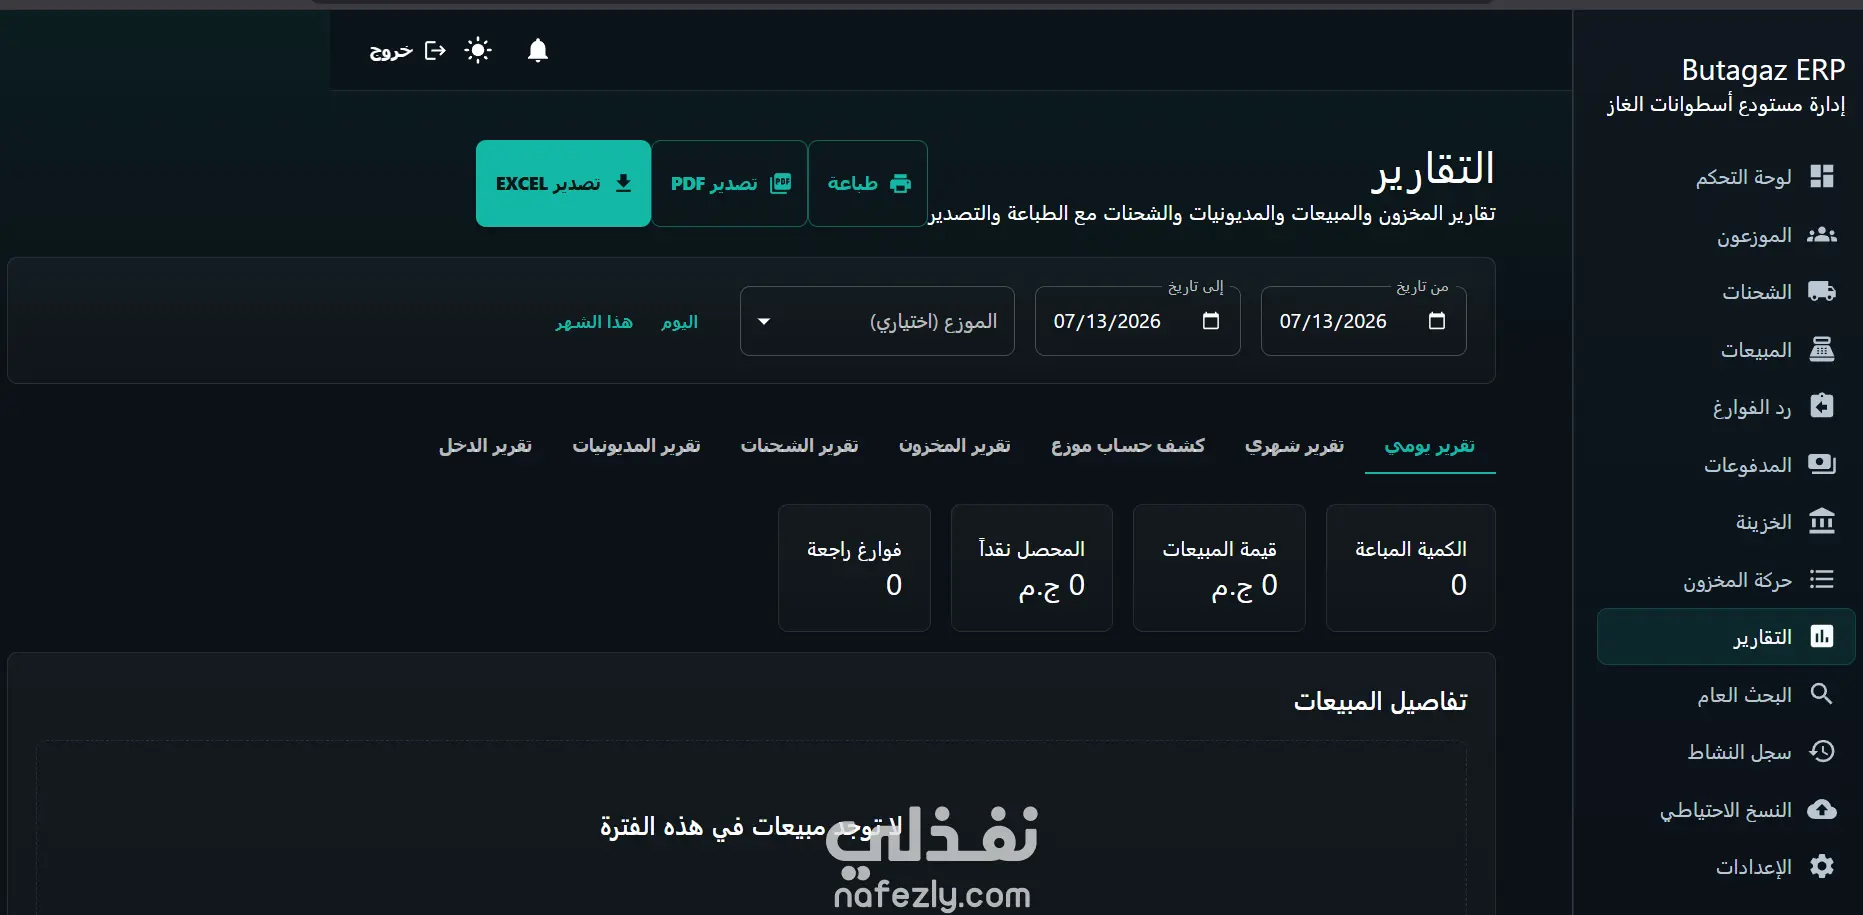Click the large التقارير page heading
The image size is (1863, 915).
point(1433,169)
